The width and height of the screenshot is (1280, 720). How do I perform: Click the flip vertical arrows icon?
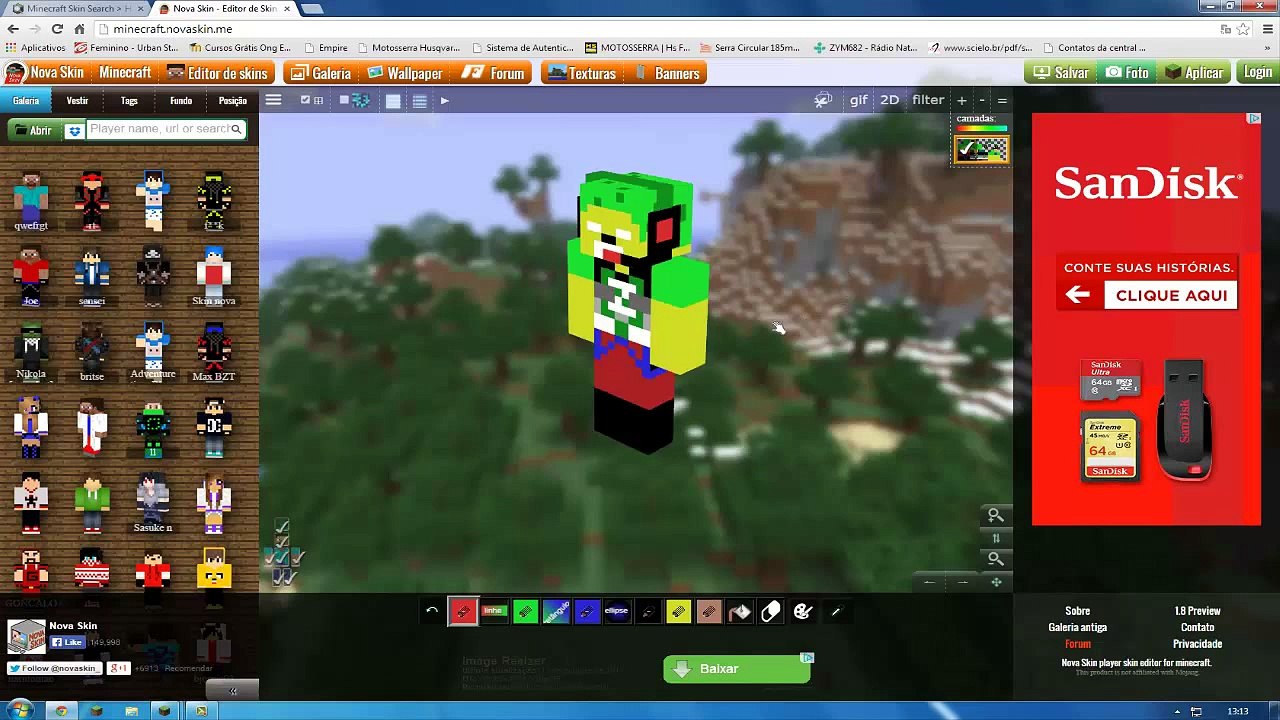(995, 538)
